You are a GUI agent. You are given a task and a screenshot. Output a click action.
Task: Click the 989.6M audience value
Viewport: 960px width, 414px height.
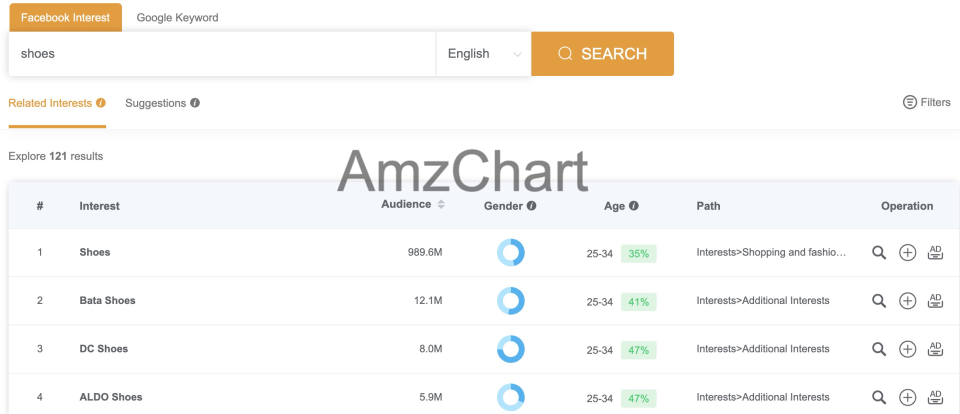pyautogui.click(x=425, y=252)
